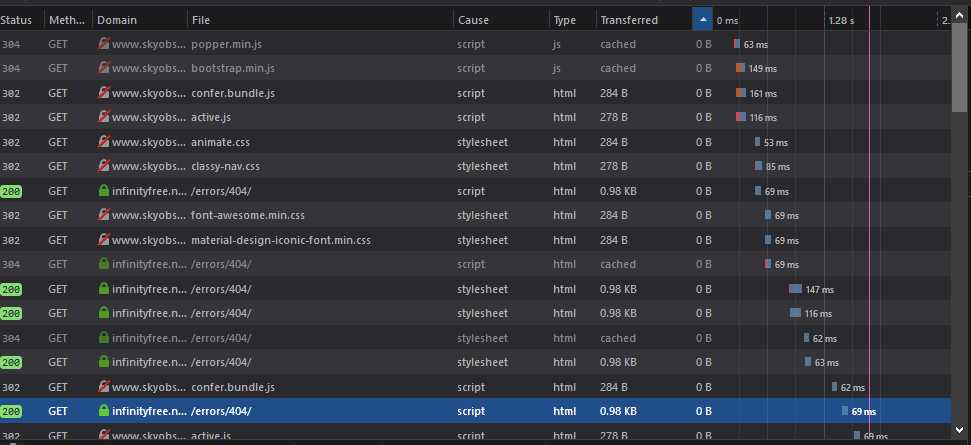The image size is (971, 445).
Task: Click insecure lock icon in font-awesome.min.css row
Action: (x=104, y=215)
